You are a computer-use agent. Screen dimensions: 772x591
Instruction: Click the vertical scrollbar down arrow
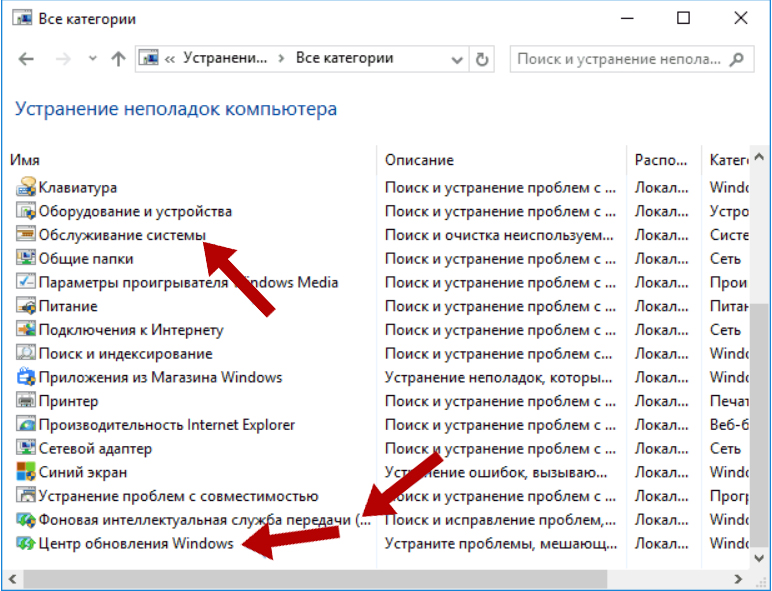pyautogui.click(x=759, y=558)
